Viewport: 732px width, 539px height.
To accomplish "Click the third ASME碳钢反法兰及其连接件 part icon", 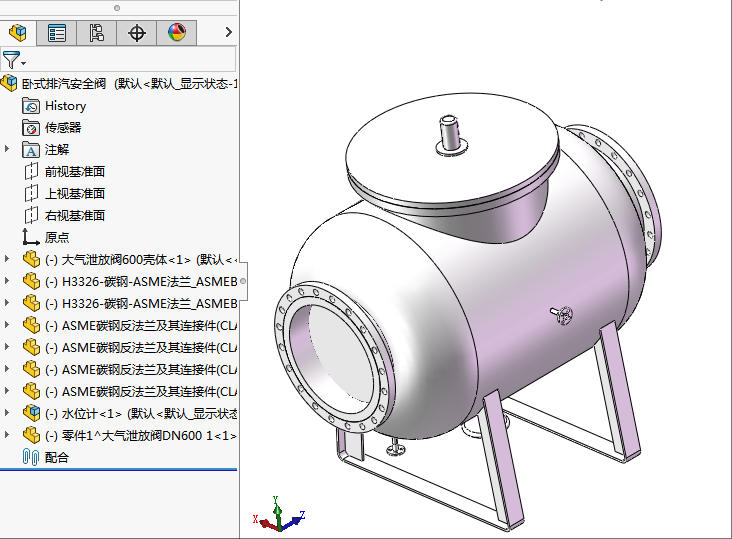I will pyautogui.click(x=31, y=369).
